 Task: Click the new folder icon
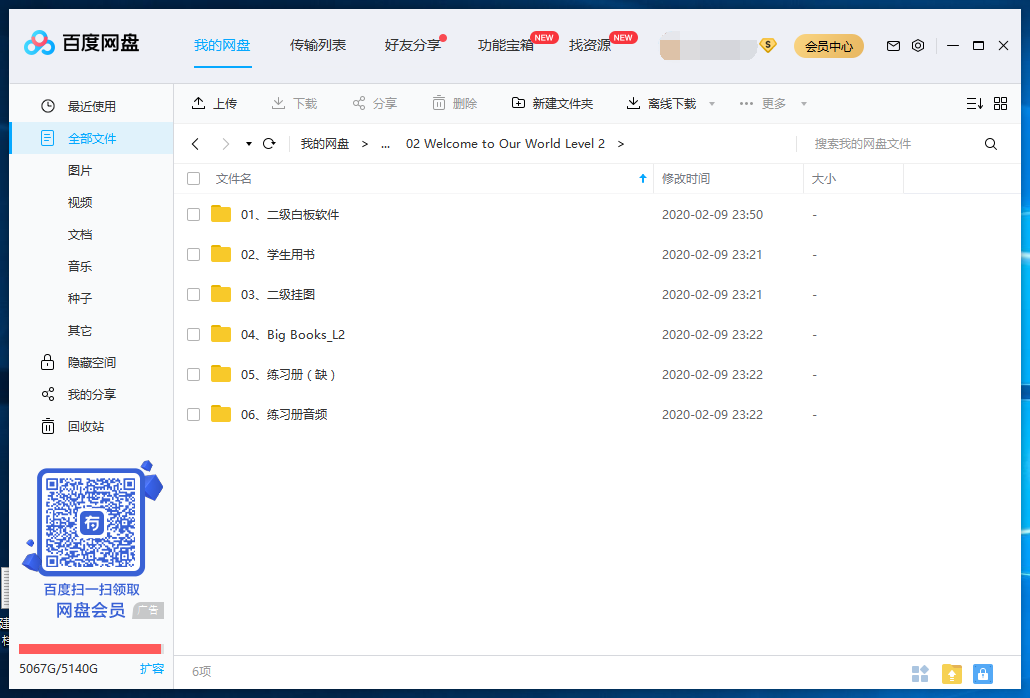[518, 103]
